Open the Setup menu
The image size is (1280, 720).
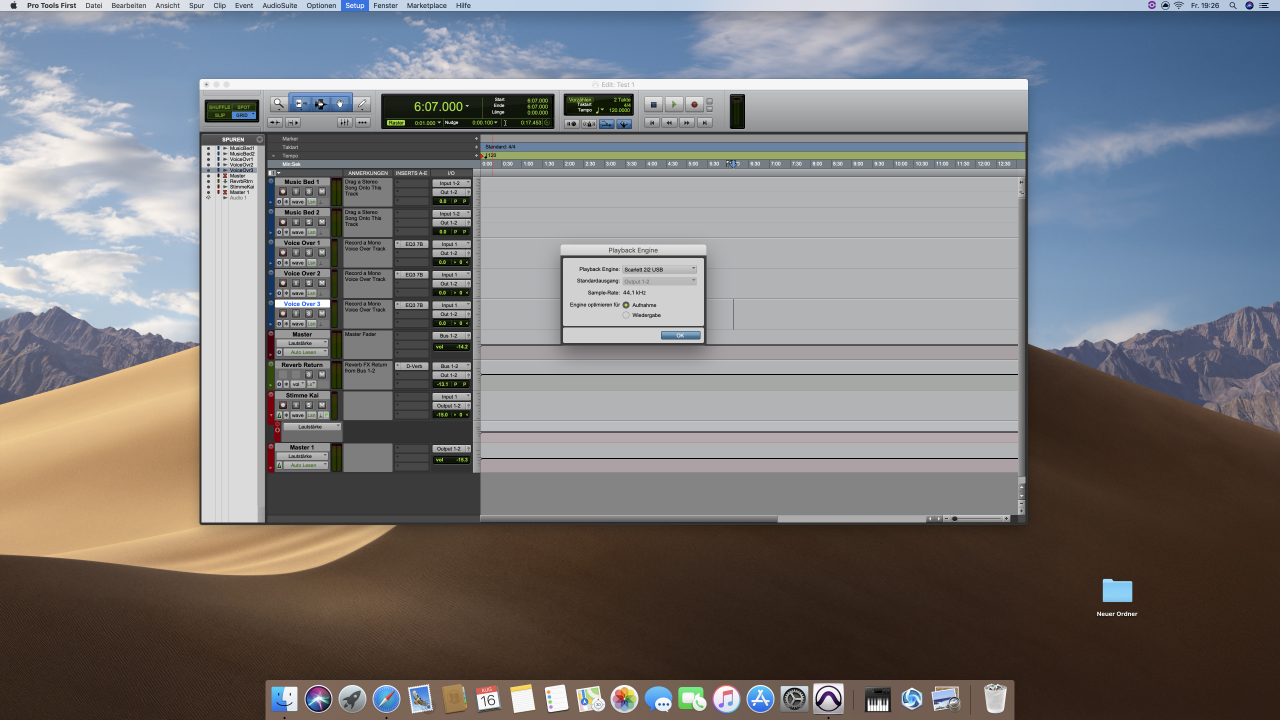355,5
